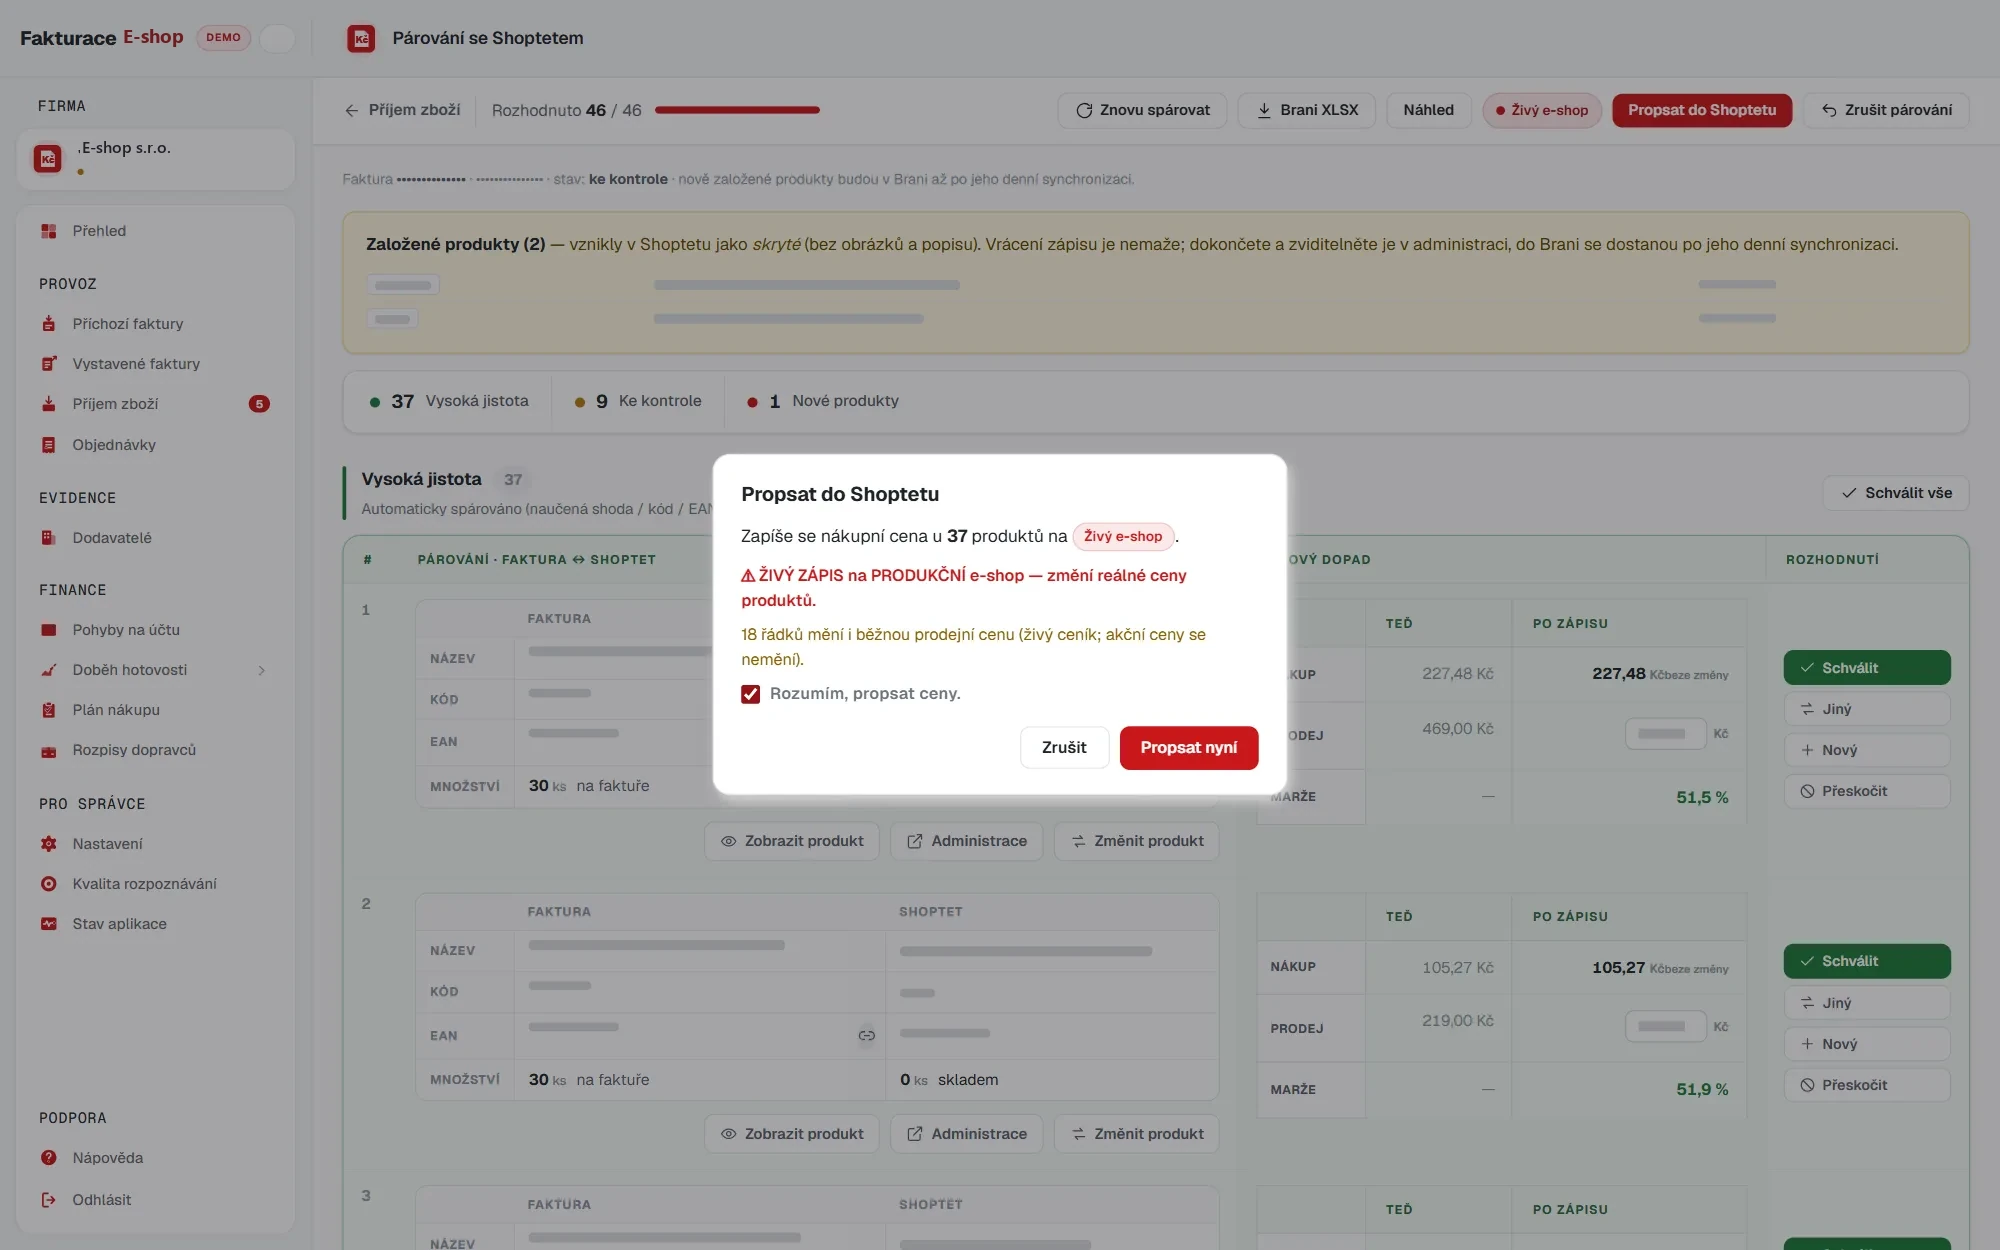Screen dimensions: 2000x1250
Task: Click the prodej price input in row 2
Action: click(1666, 1027)
